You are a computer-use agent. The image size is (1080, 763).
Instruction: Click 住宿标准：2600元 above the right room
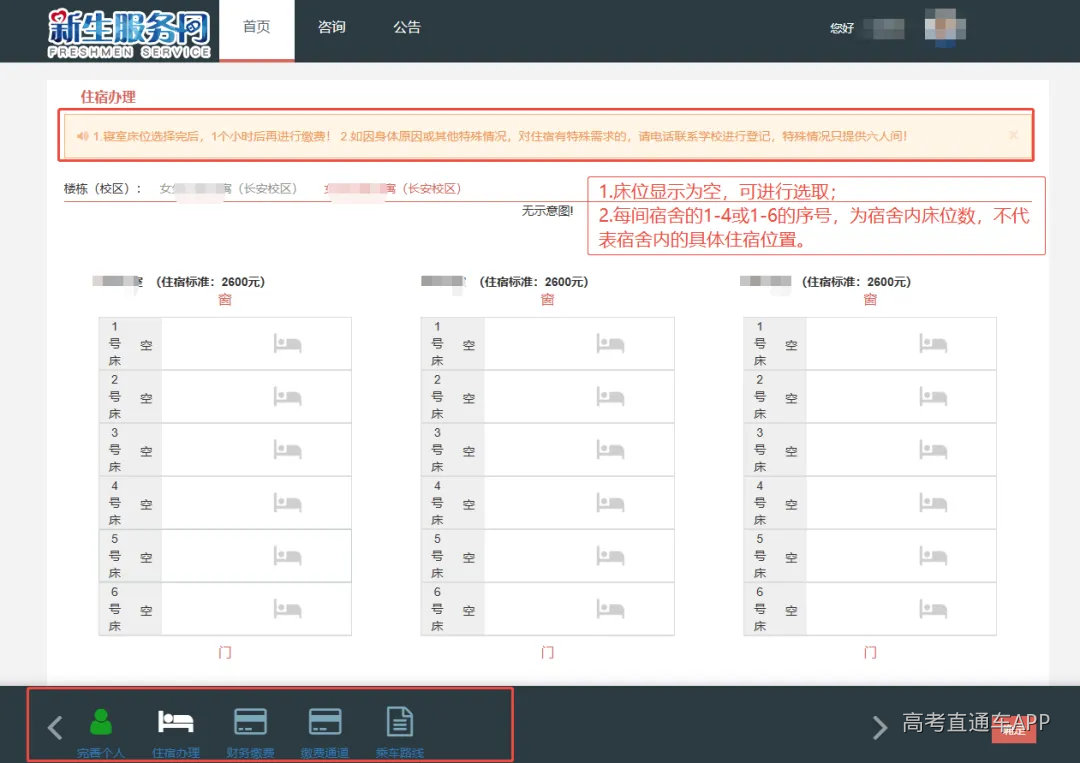pyautogui.click(x=856, y=282)
